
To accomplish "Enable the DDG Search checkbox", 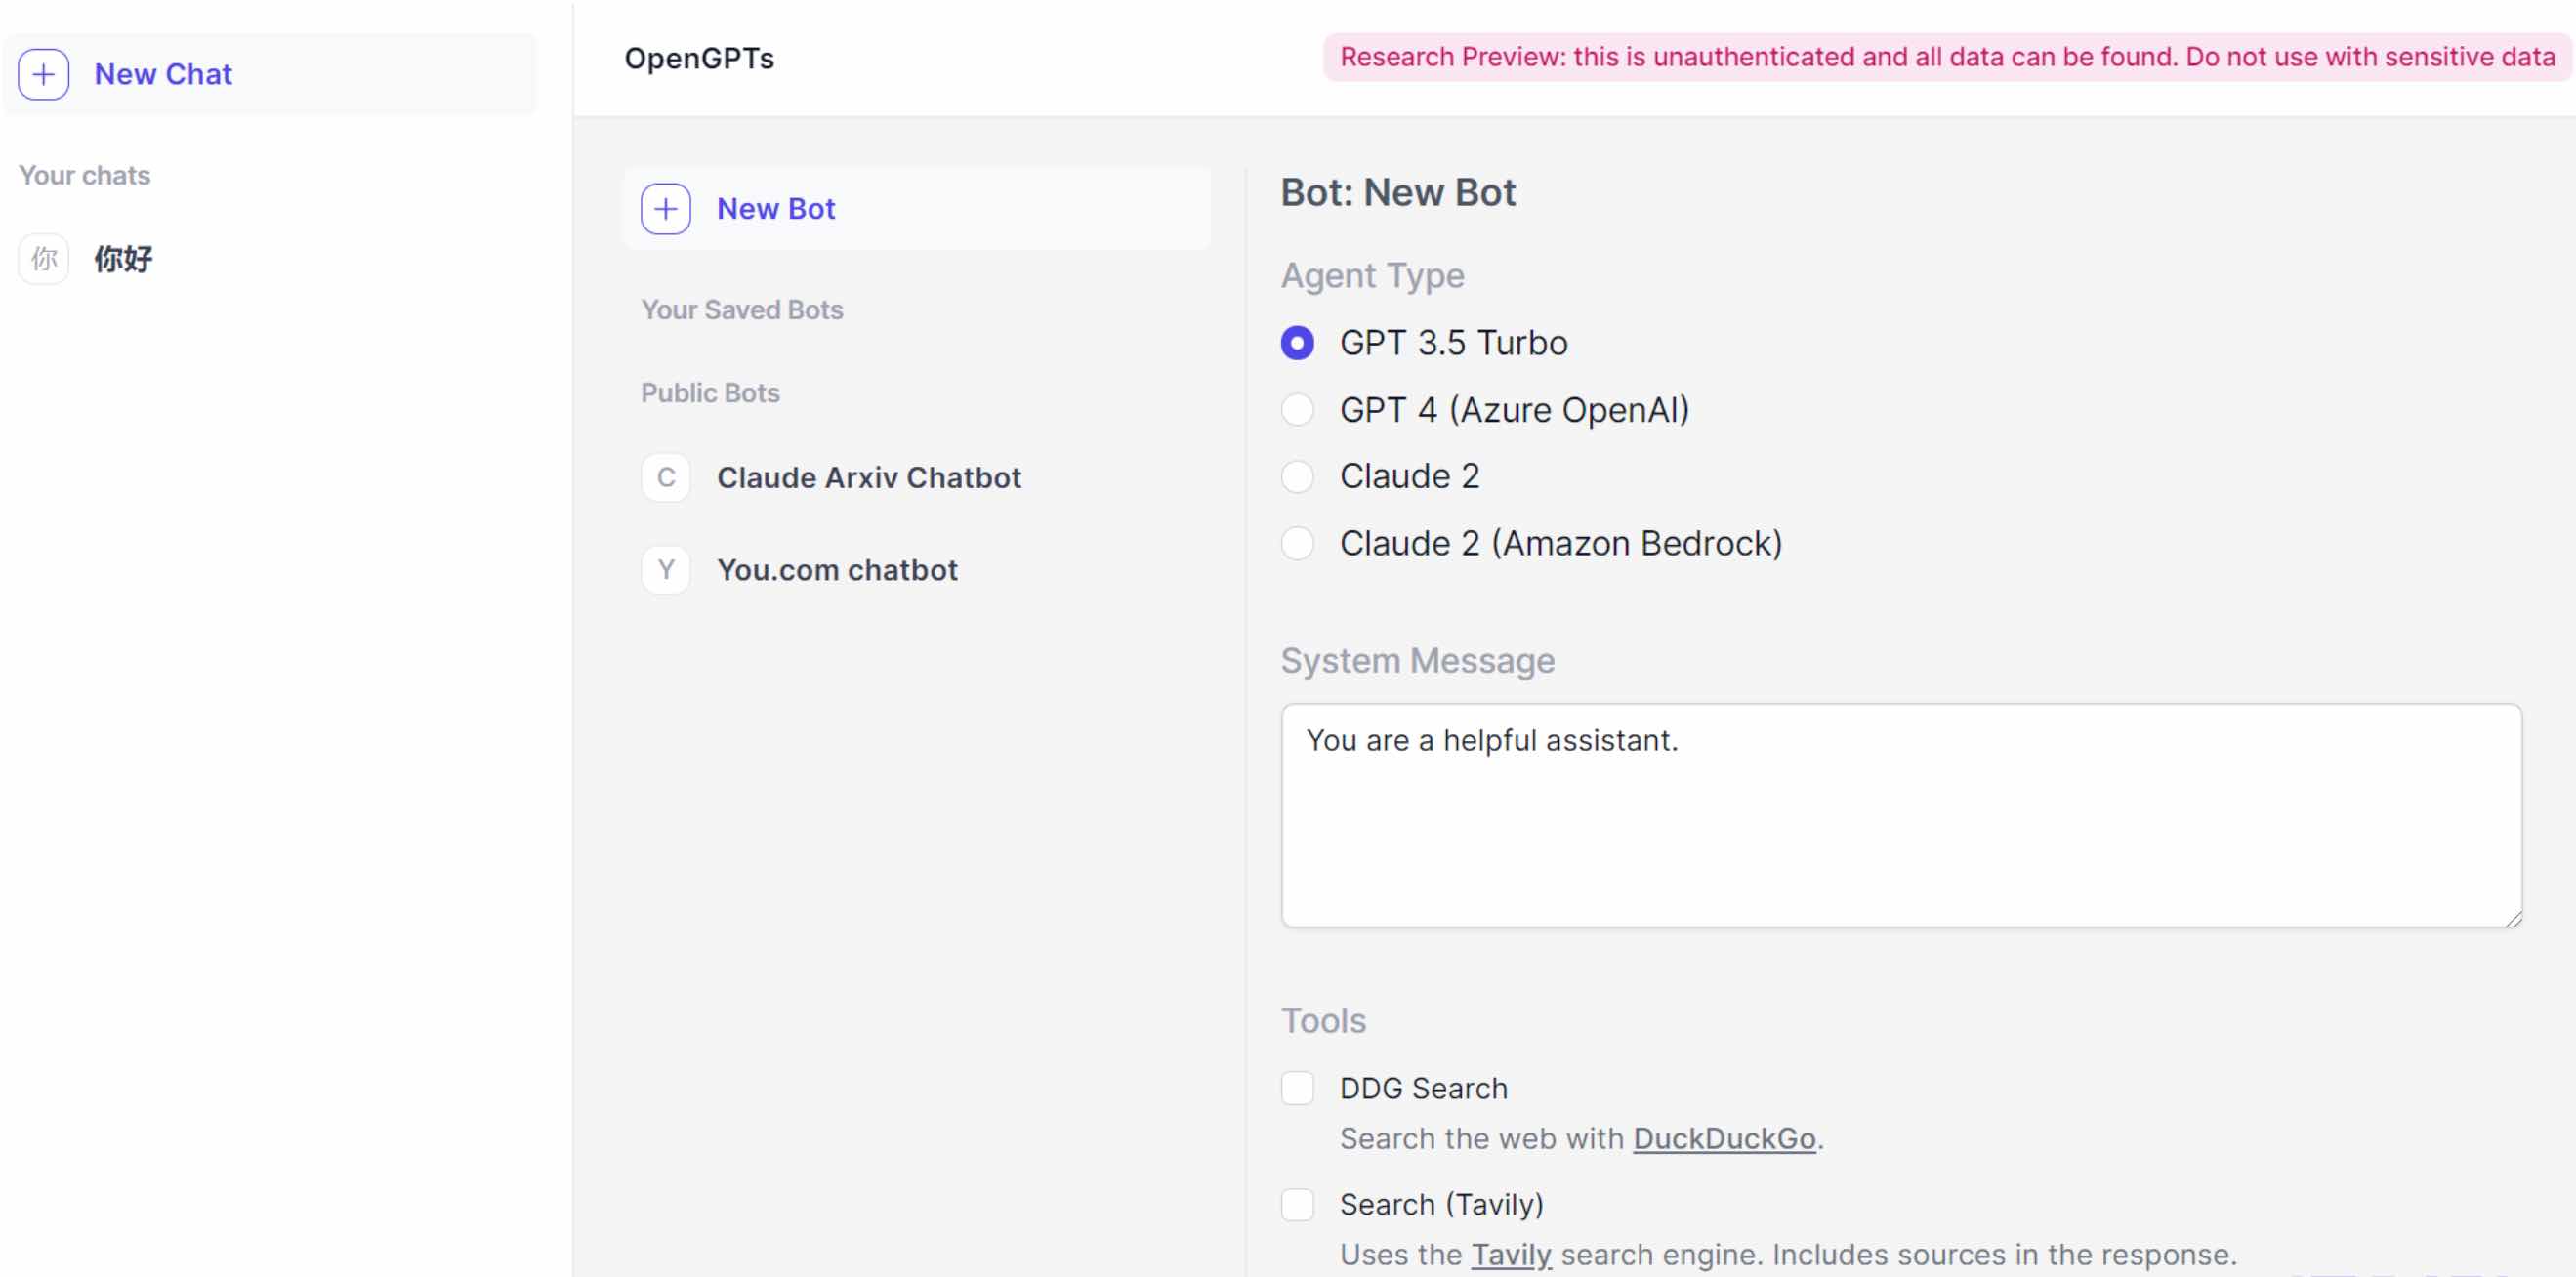I will [x=1297, y=1088].
